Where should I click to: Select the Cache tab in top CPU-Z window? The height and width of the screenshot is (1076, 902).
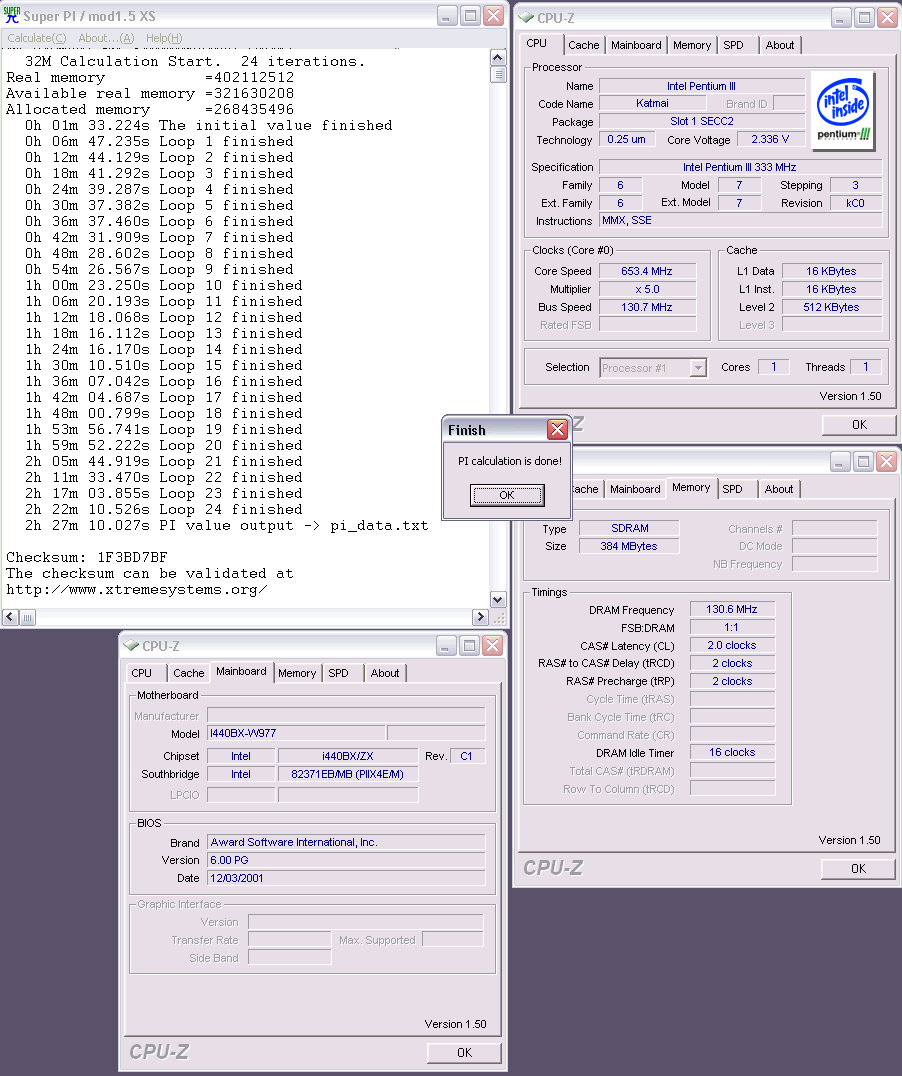583,45
